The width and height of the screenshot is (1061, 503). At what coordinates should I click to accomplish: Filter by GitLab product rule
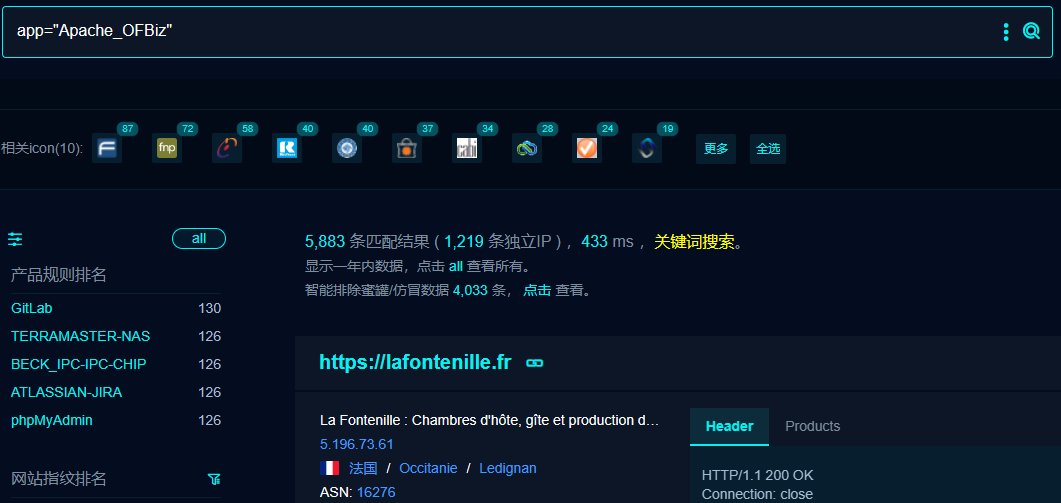(x=32, y=308)
